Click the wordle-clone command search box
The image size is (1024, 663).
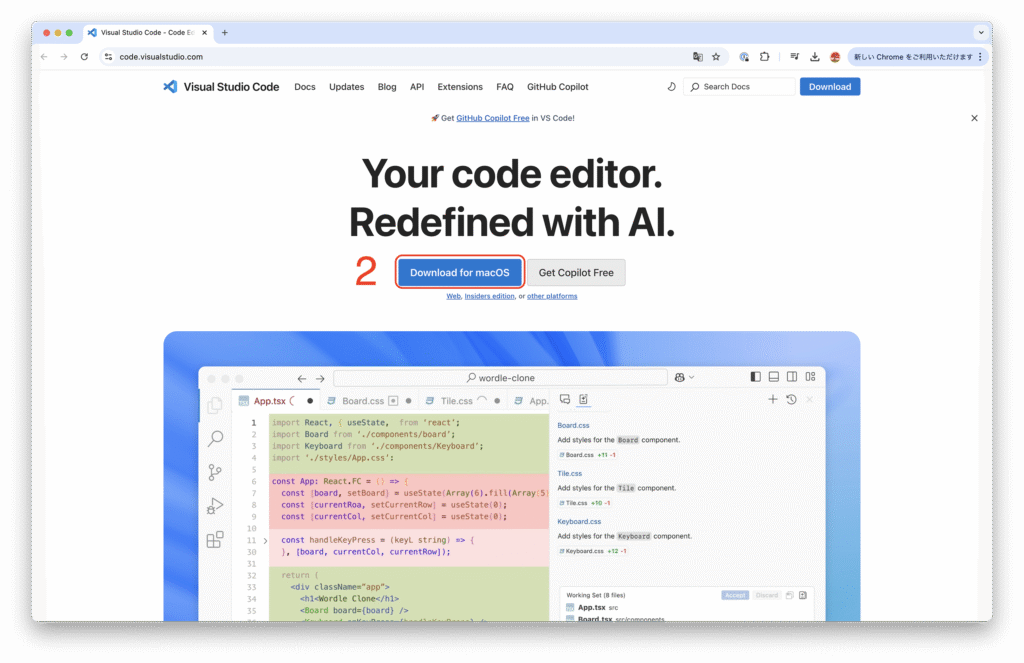[500, 378]
